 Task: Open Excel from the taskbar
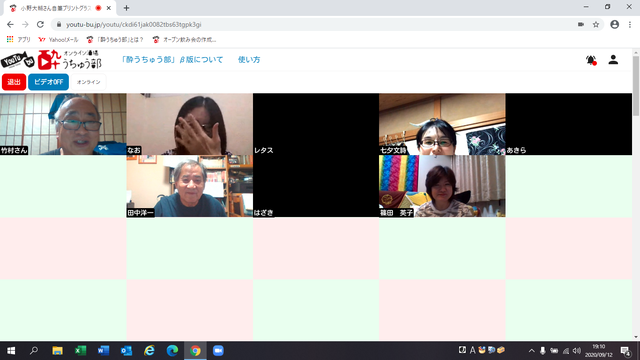point(80,351)
